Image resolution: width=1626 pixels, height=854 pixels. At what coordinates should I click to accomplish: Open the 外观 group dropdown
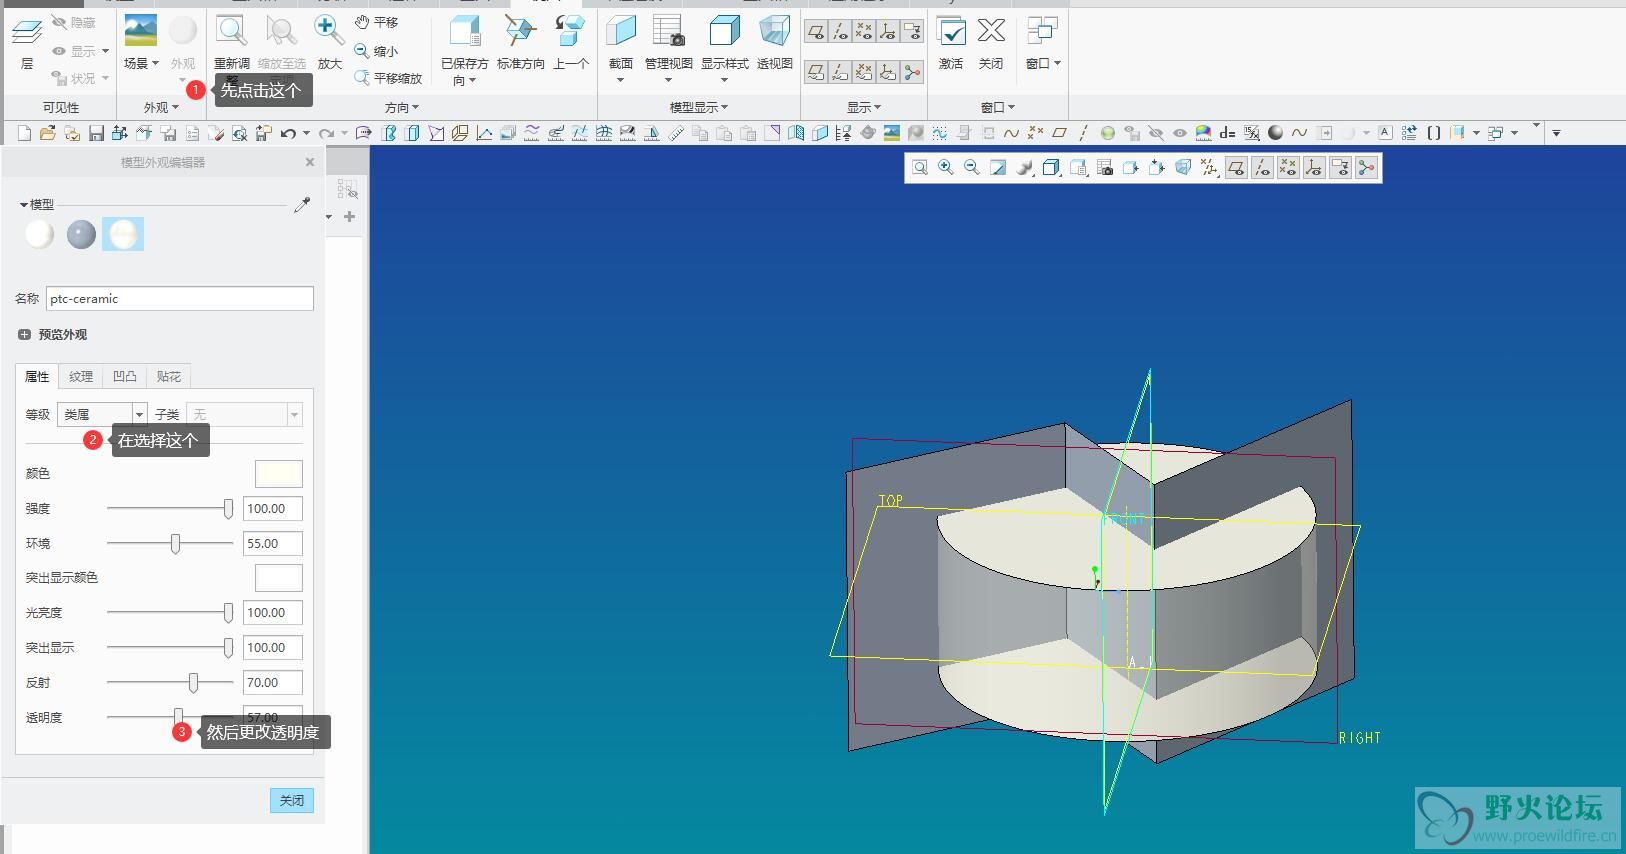(x=161, y=107)
